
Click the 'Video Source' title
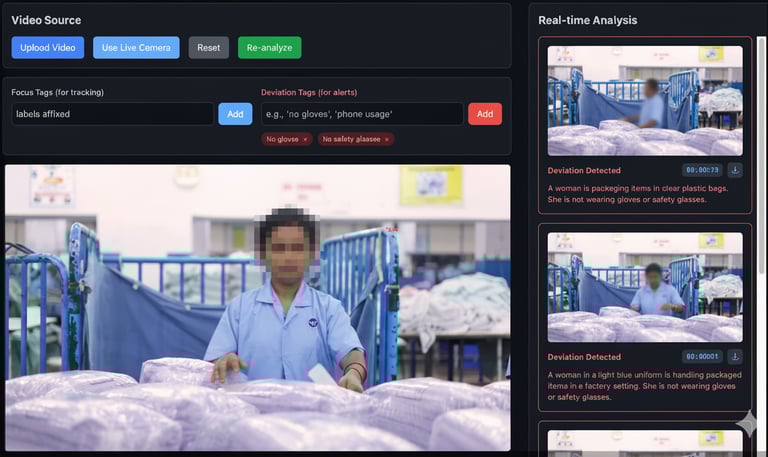click(46, 20)
